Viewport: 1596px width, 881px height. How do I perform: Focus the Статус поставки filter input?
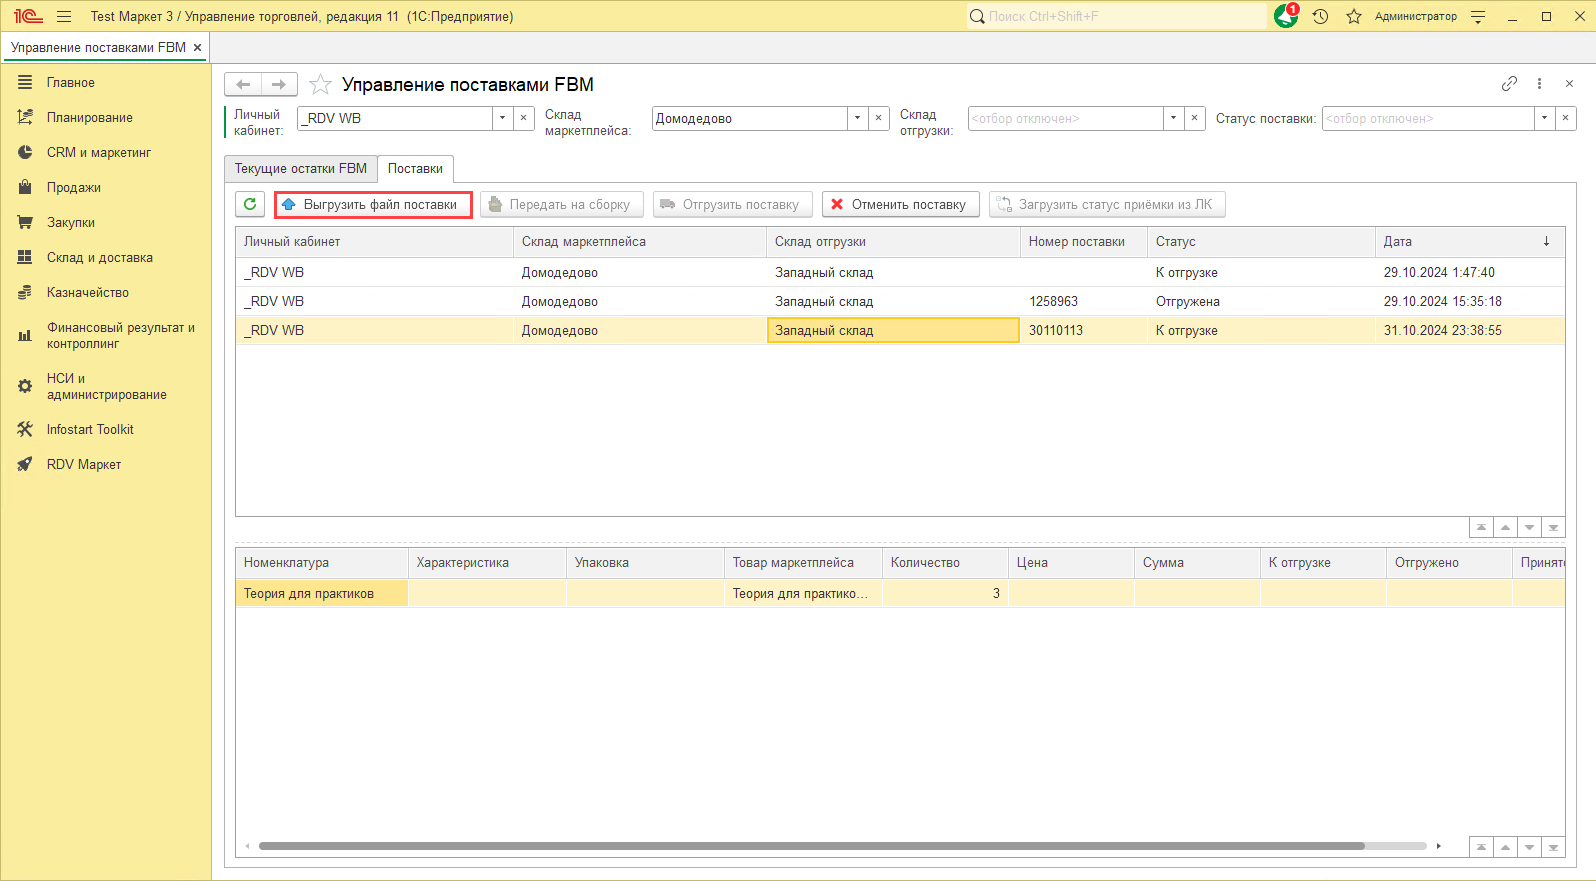point(1428,118)
